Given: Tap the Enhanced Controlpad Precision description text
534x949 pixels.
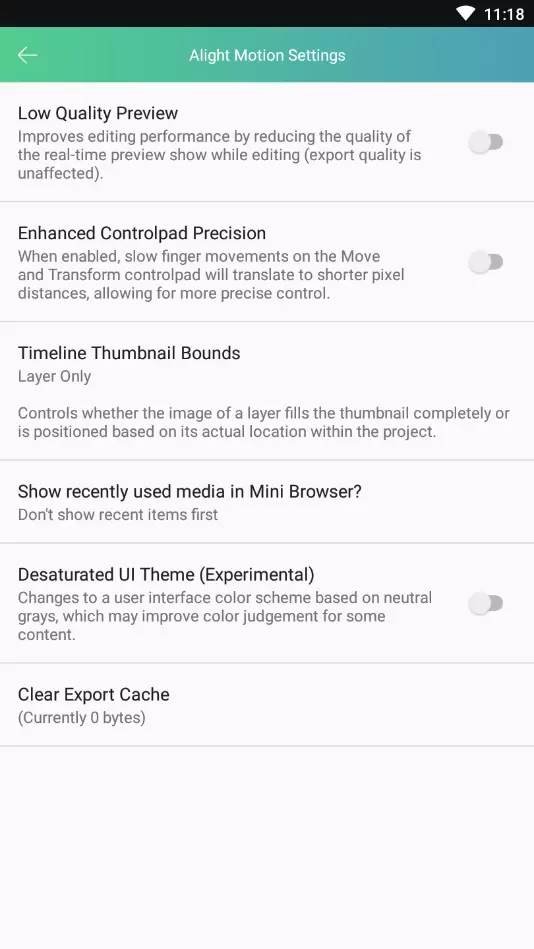Looking at the screenshot, I should pyautogui.click(x=211, y=275).
